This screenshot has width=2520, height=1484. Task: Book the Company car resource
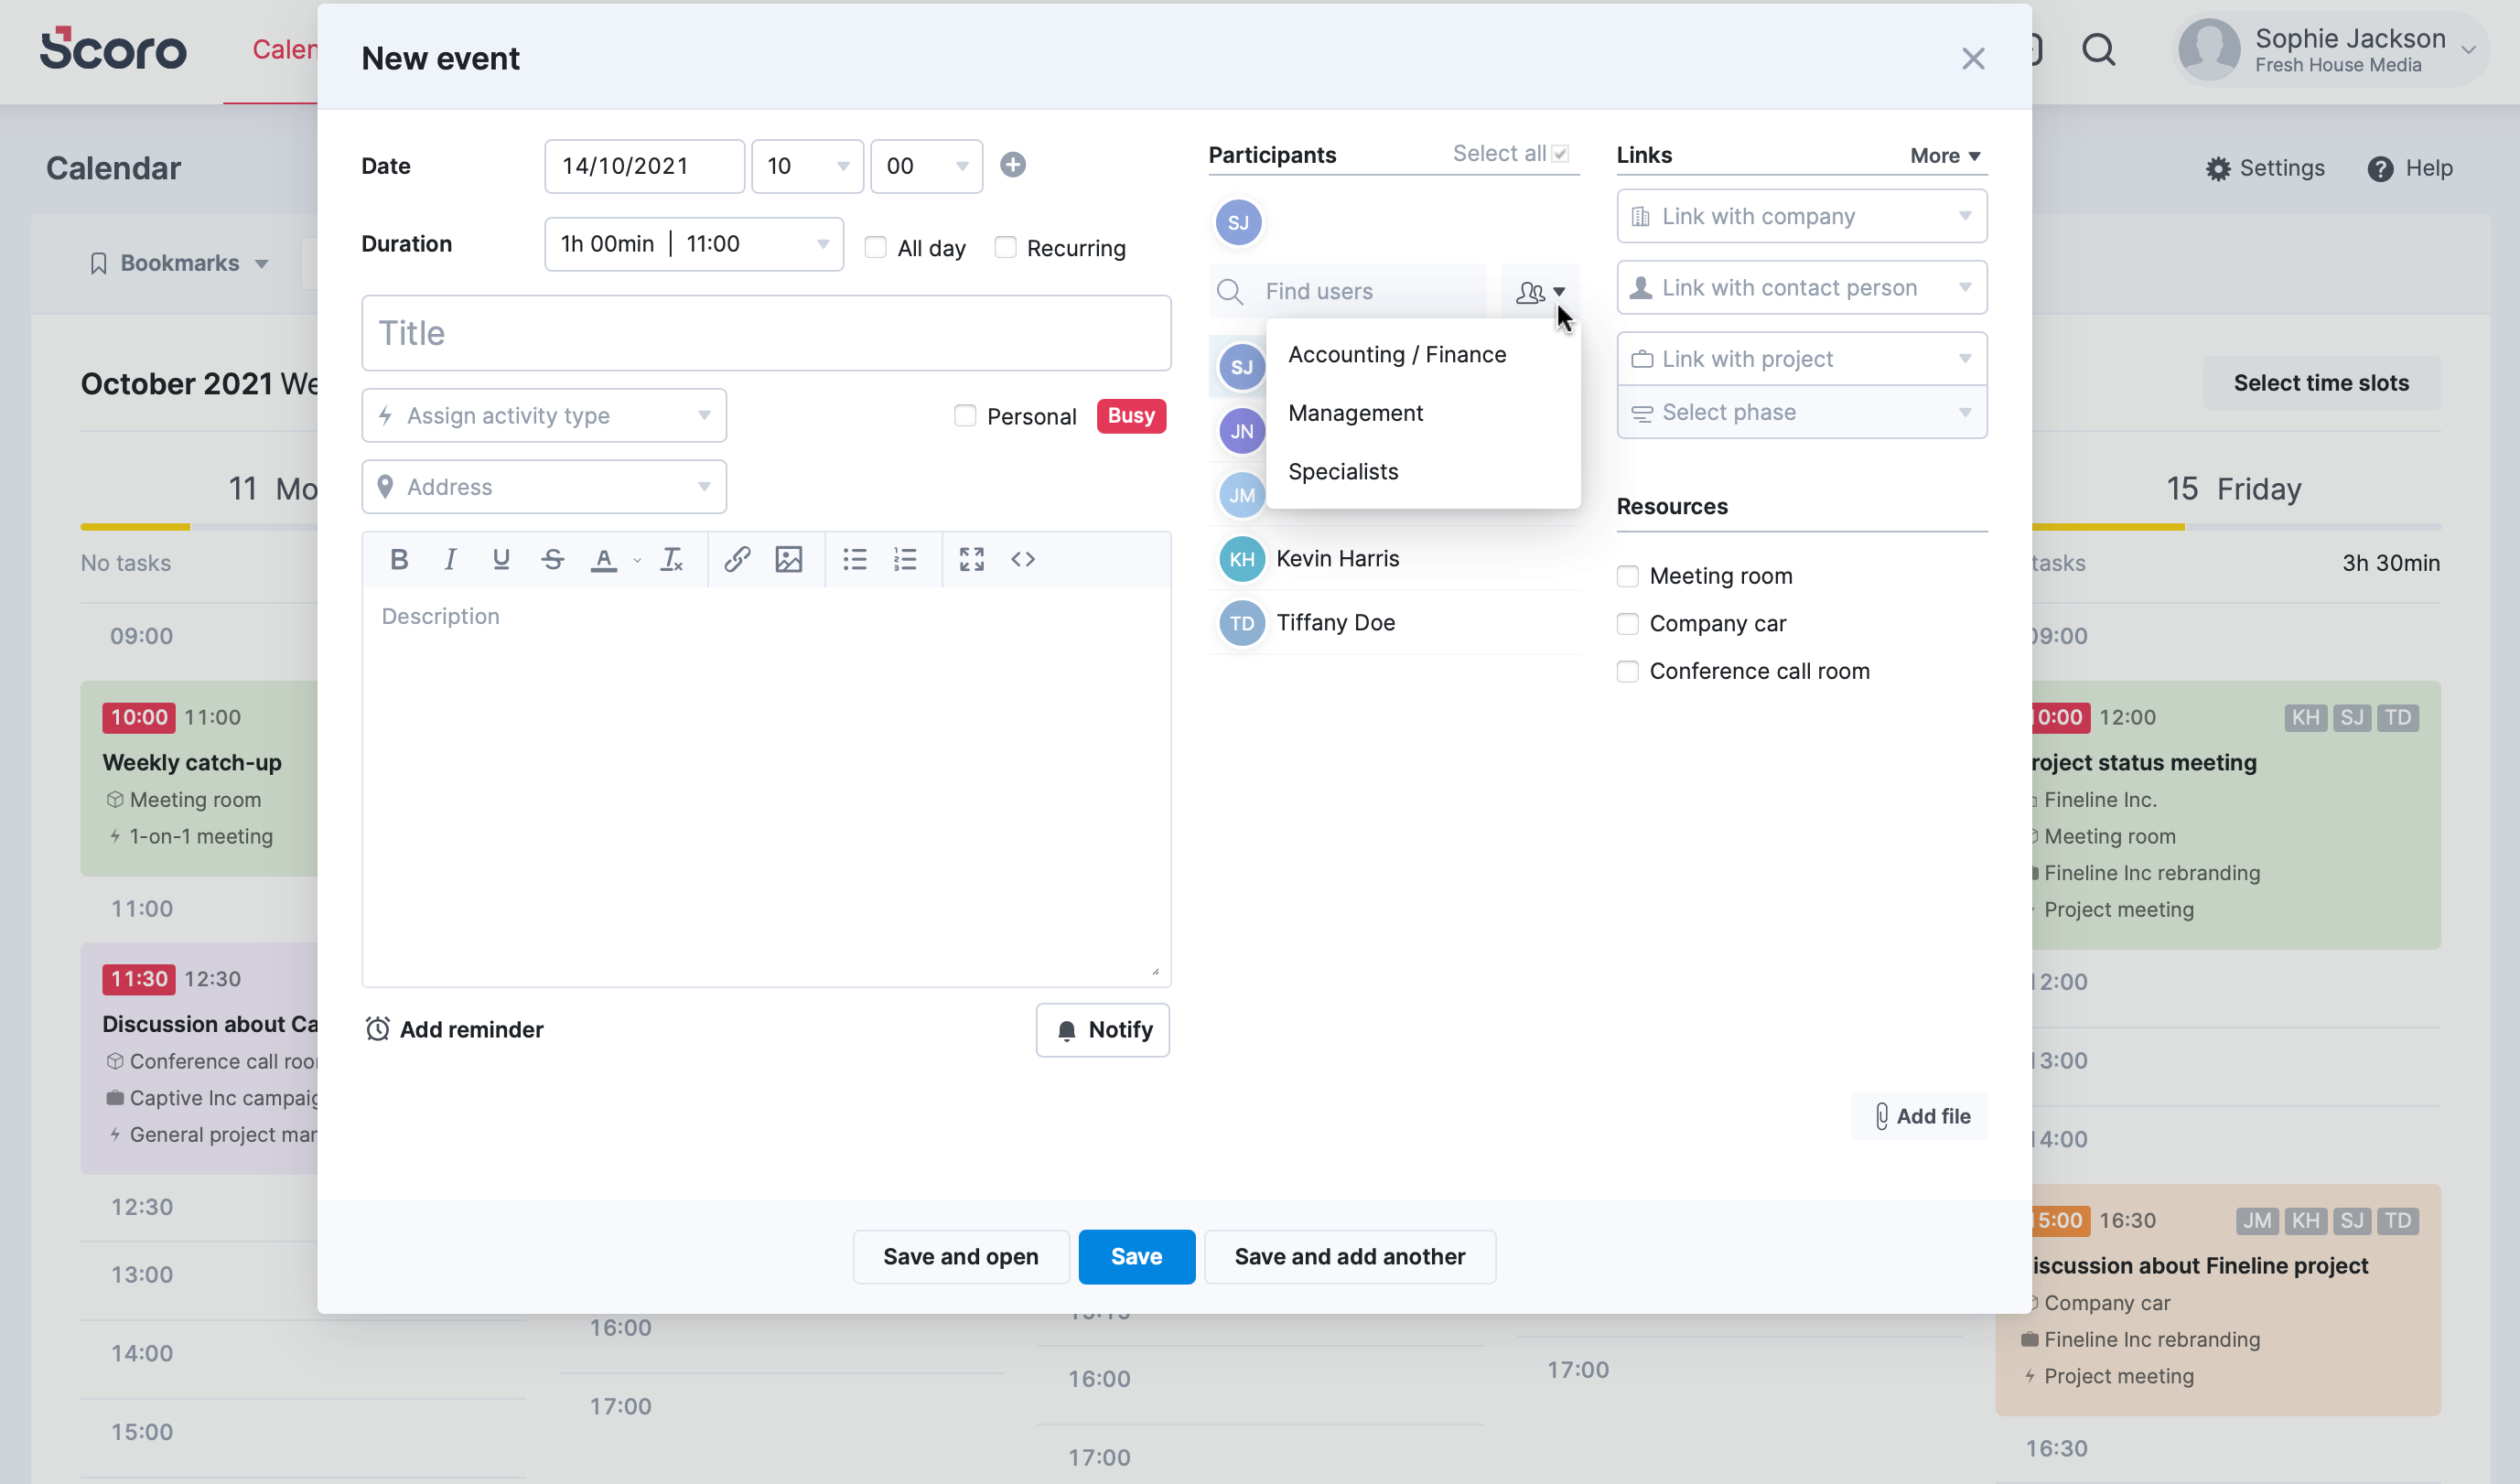[1628, 624]
